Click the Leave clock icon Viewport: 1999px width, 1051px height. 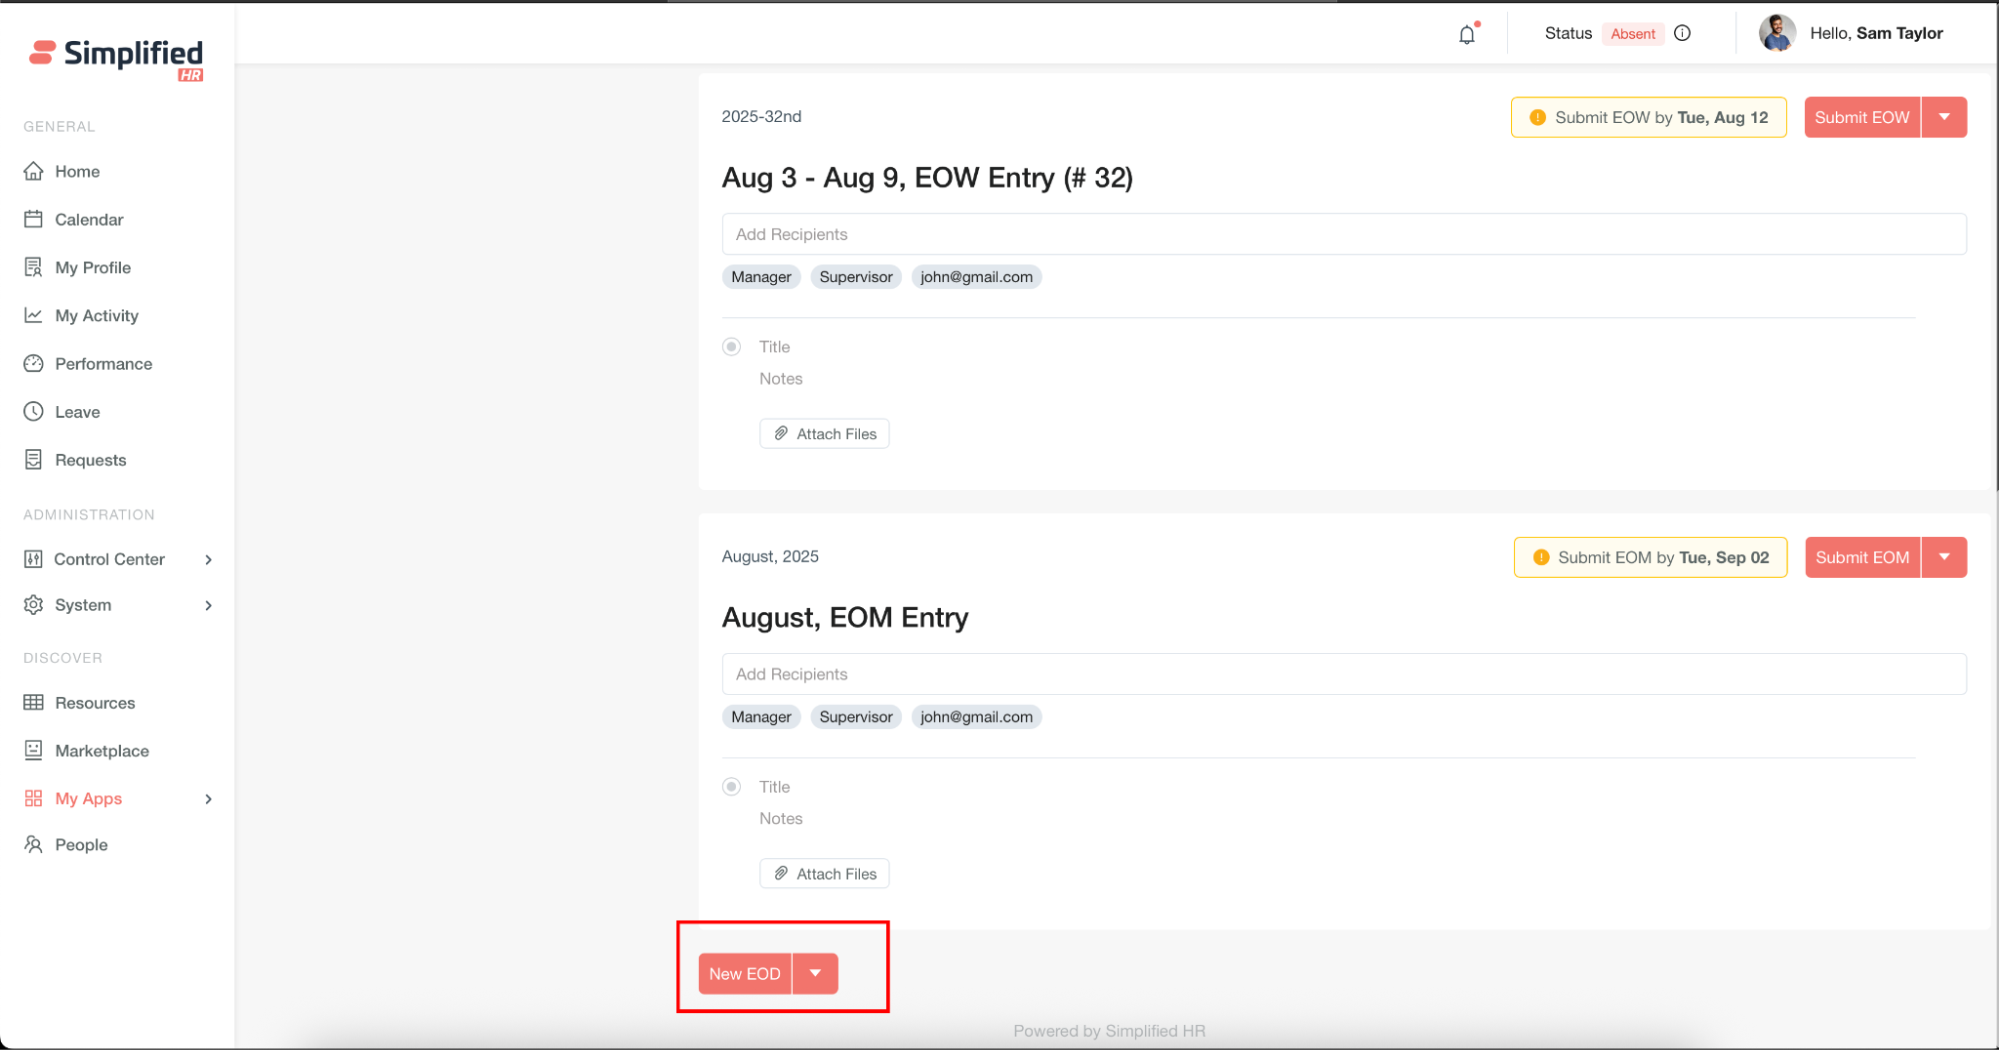(x=34, y=412)
